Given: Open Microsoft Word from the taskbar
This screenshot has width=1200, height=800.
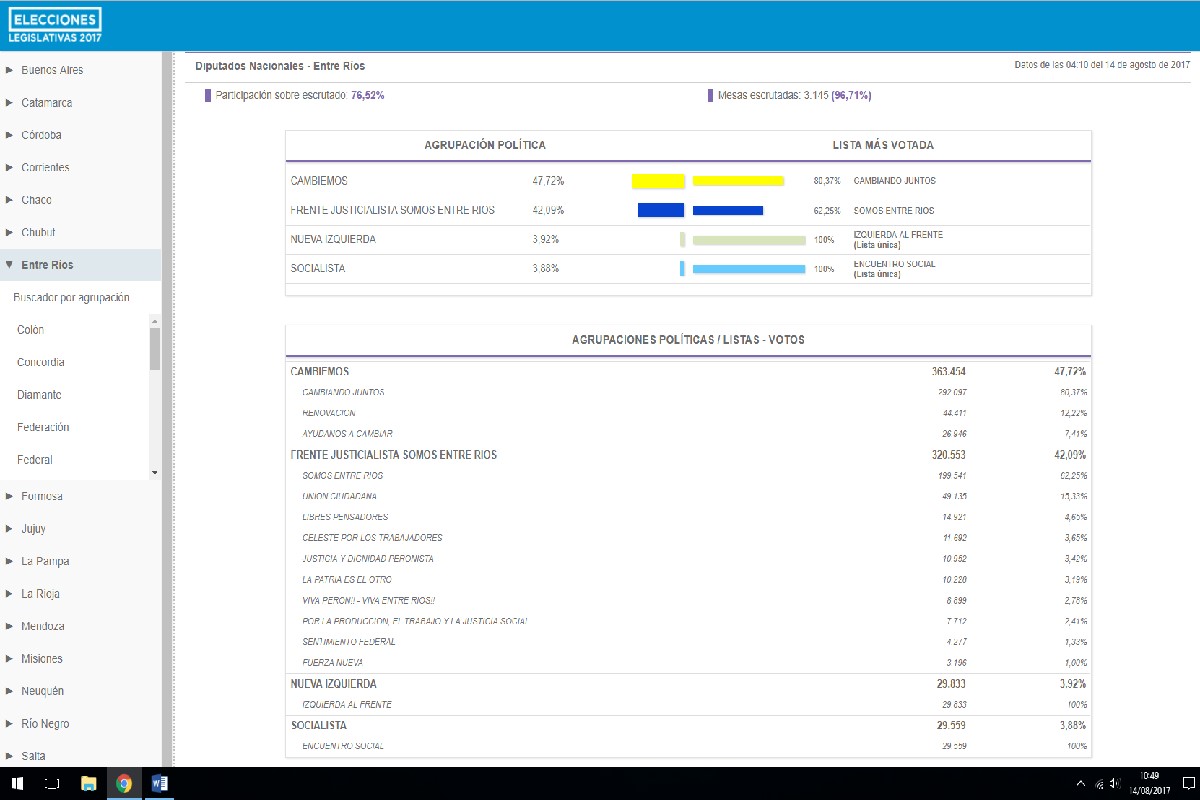Looking at the screenshot, I should [x=159, y=784].
